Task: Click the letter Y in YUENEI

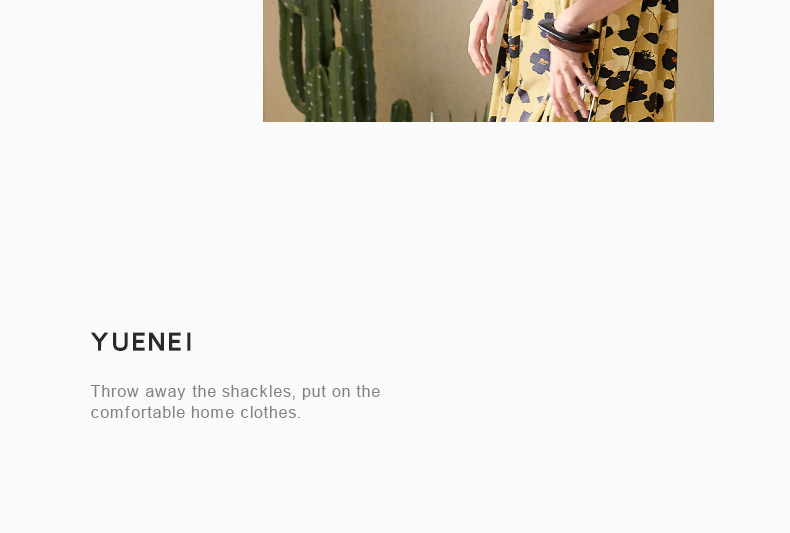Action: [x=99, y=342]
